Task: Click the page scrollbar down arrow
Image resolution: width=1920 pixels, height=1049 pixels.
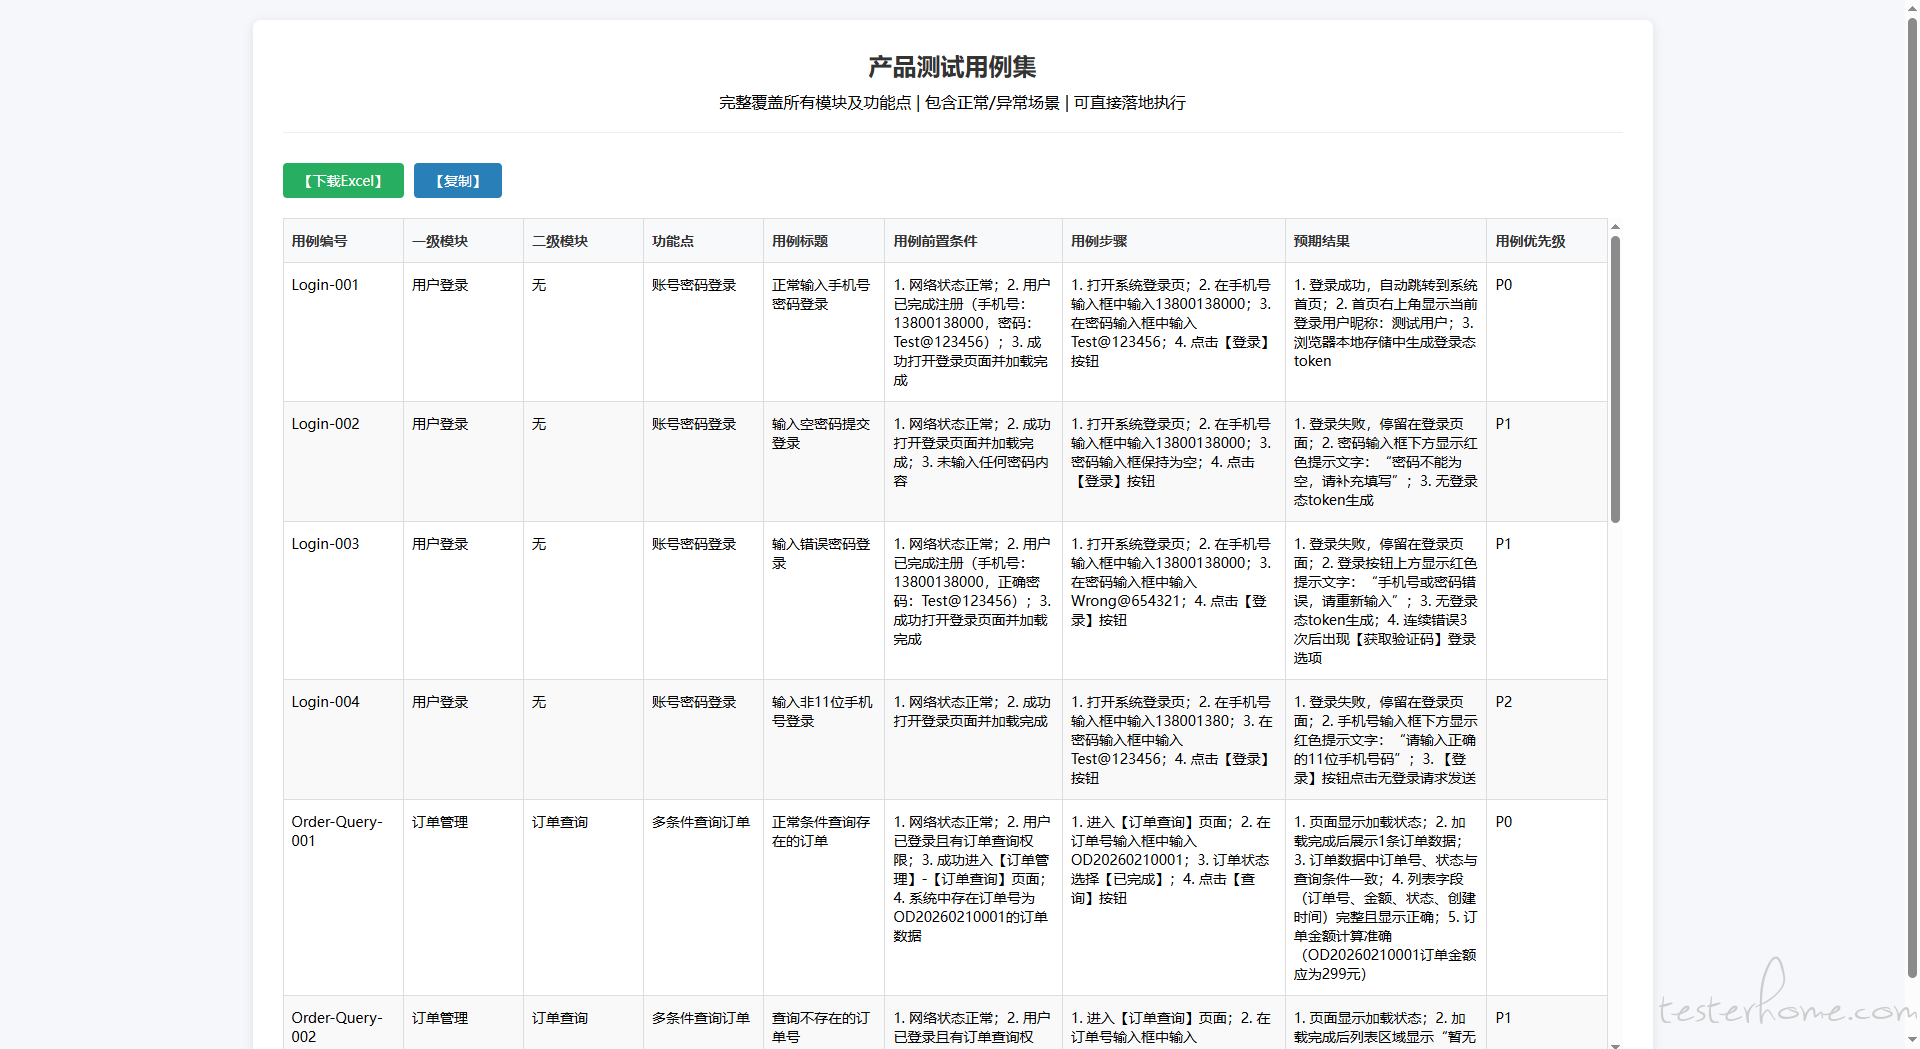Action: click(x=1912, y=1042)
